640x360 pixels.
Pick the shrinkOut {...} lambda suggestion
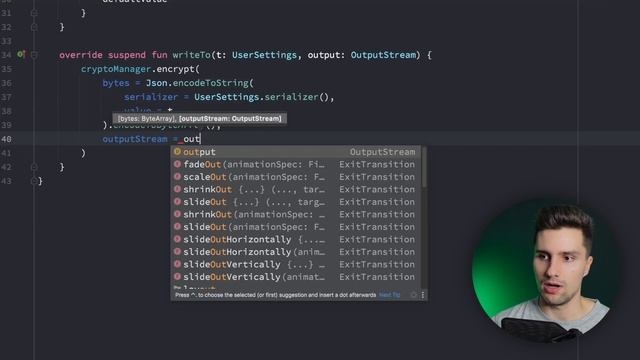pos(297,189)
